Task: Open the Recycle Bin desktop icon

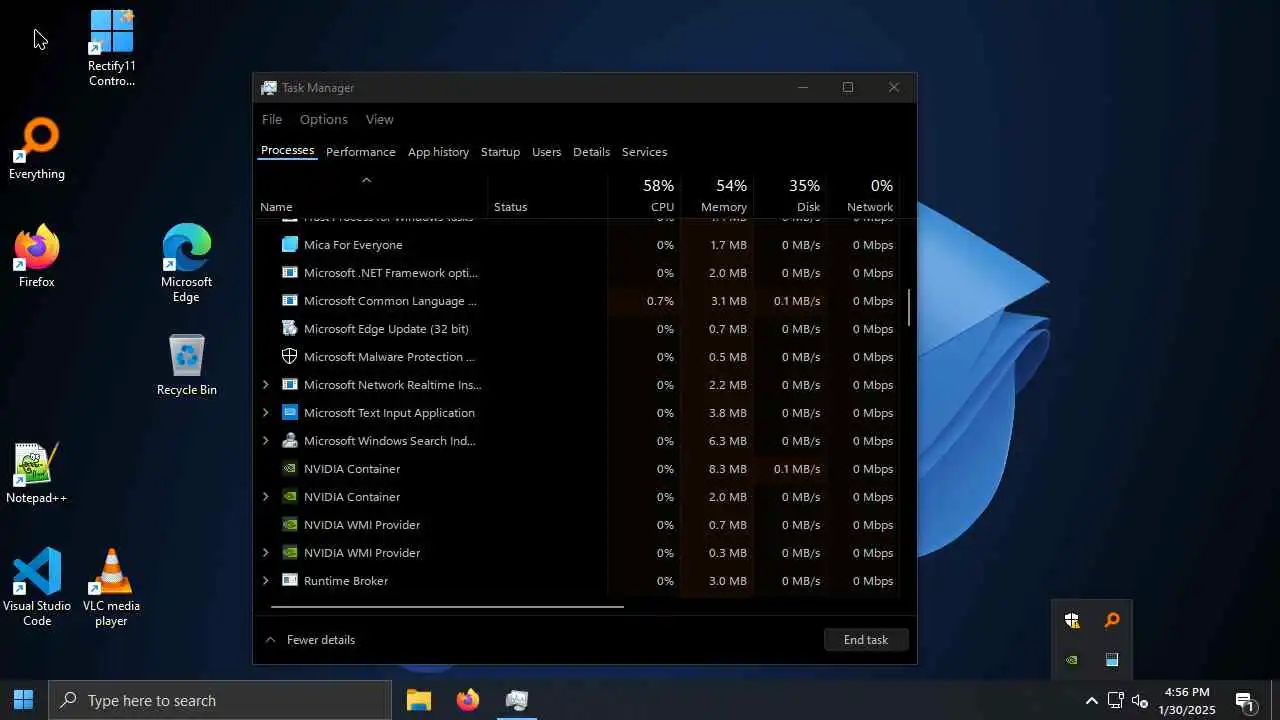Action: pos(186,364)
